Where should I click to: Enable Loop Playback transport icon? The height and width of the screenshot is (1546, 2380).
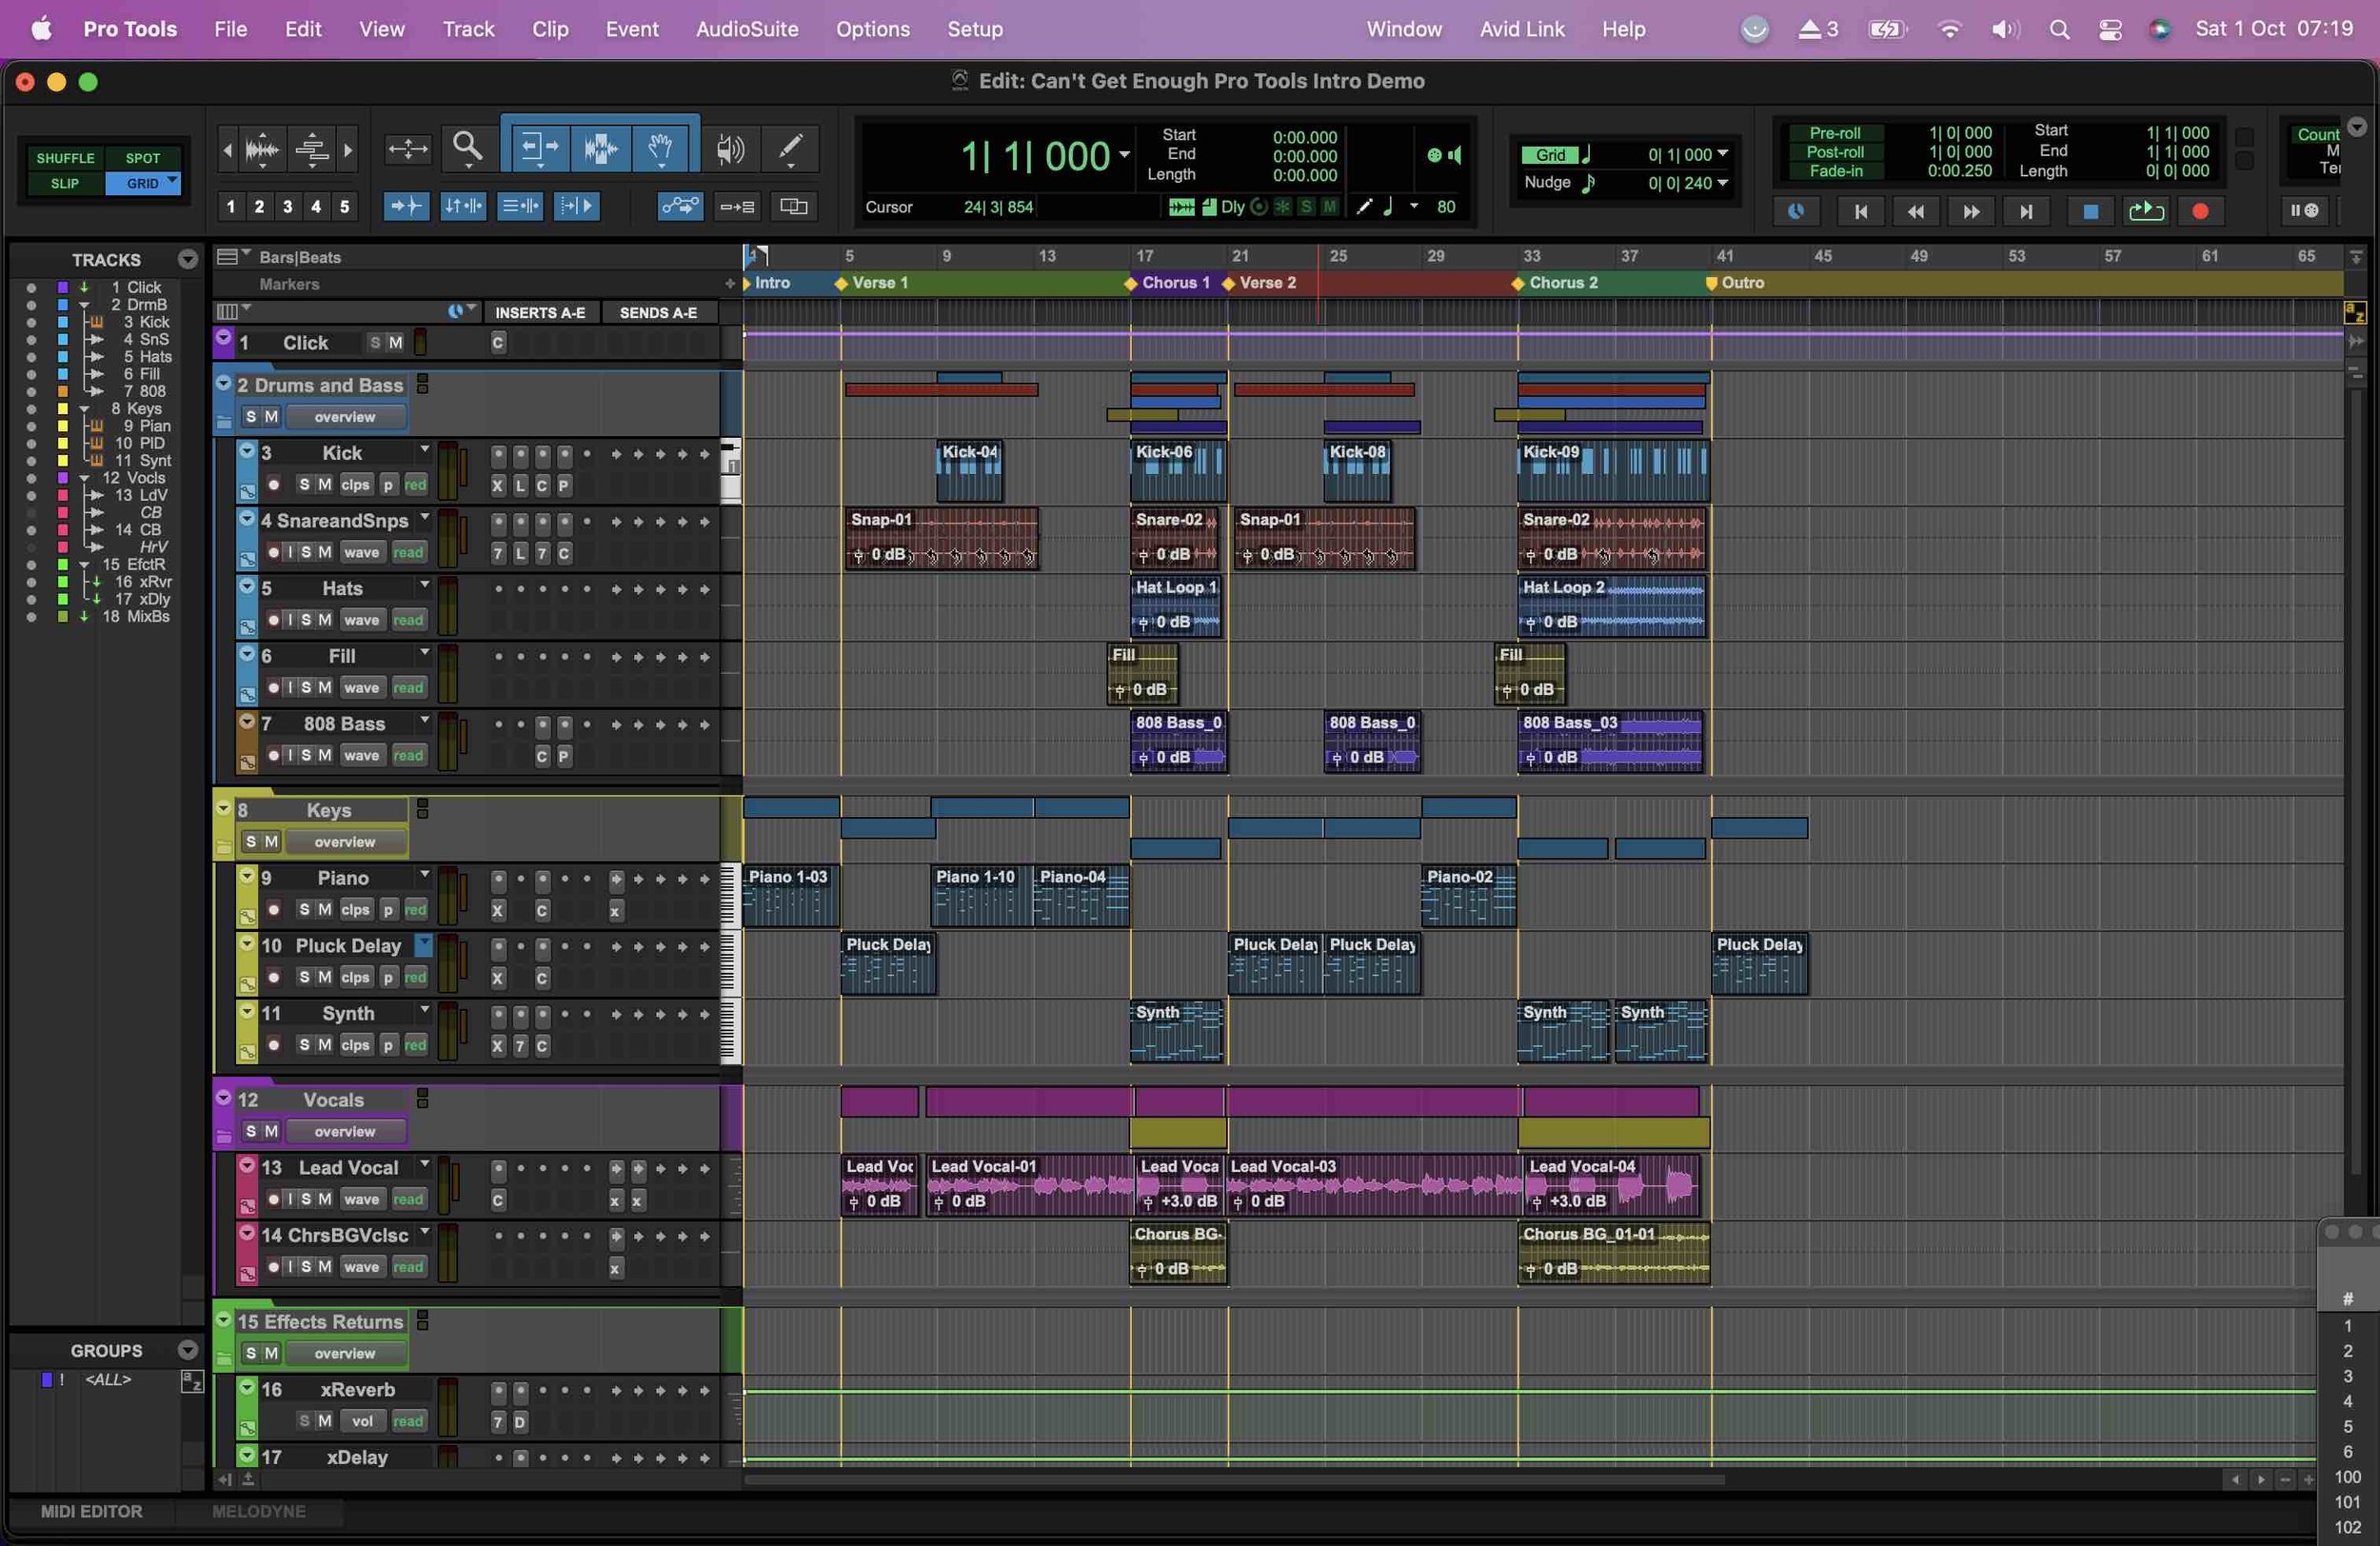[x=2146, y=211]
